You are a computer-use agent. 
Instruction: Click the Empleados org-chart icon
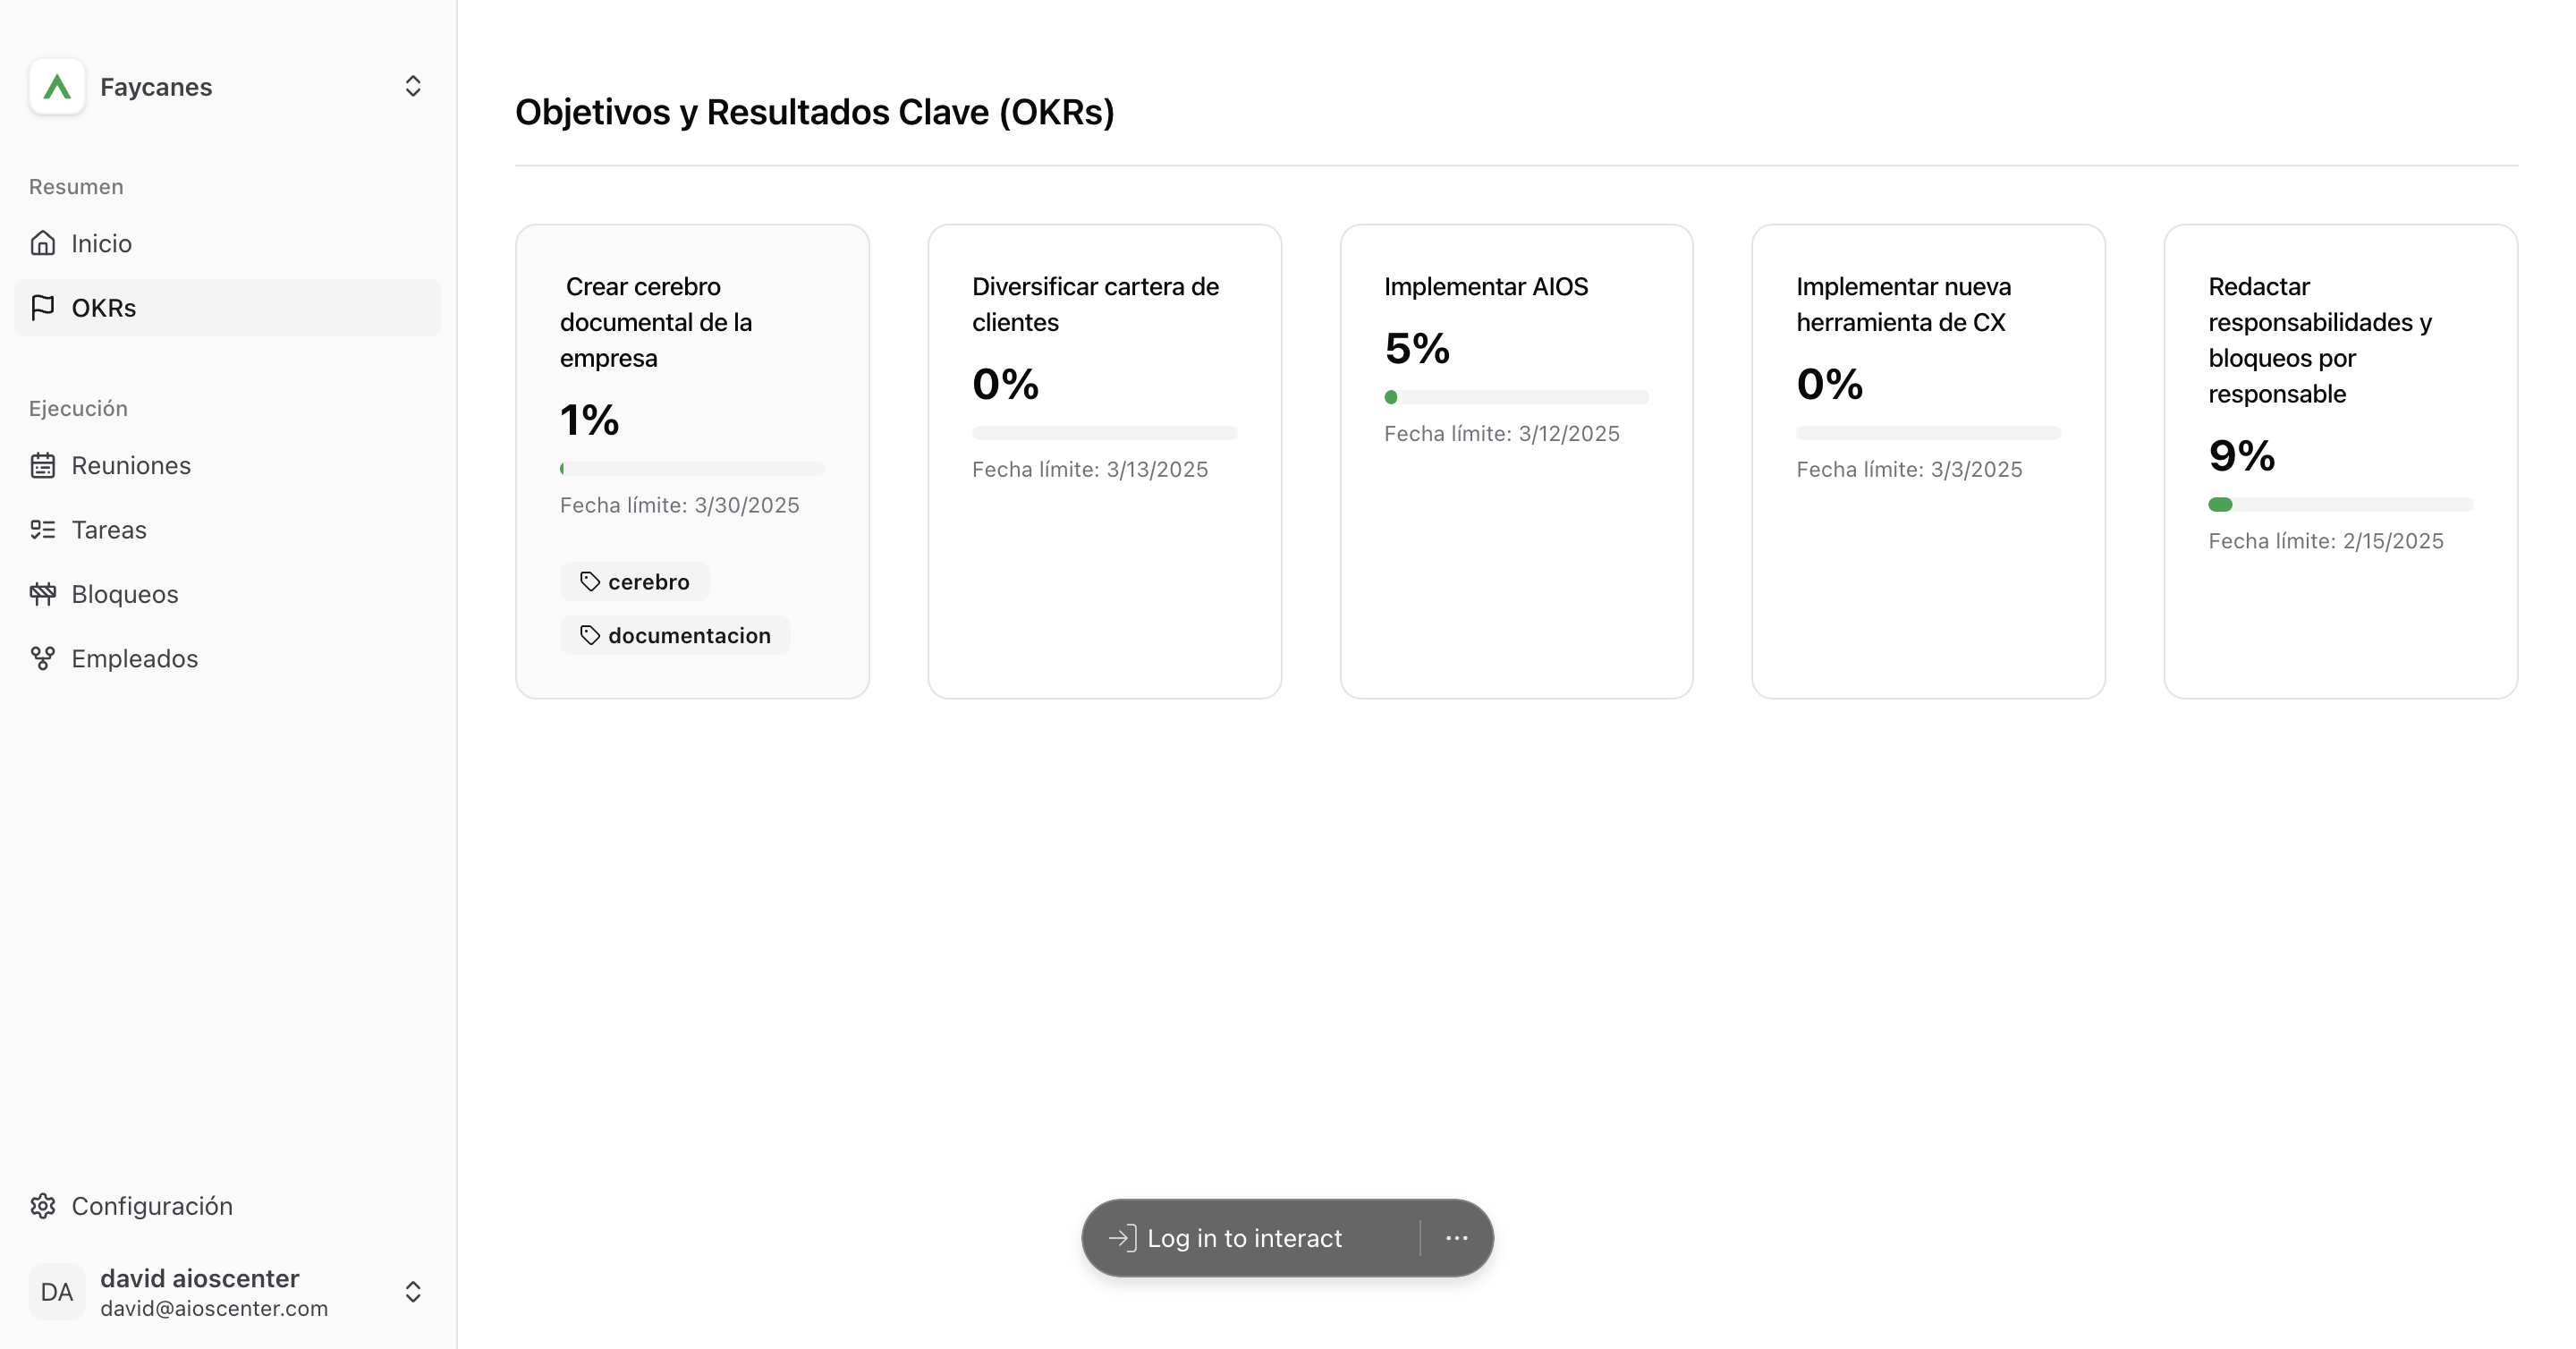point(43,659)
